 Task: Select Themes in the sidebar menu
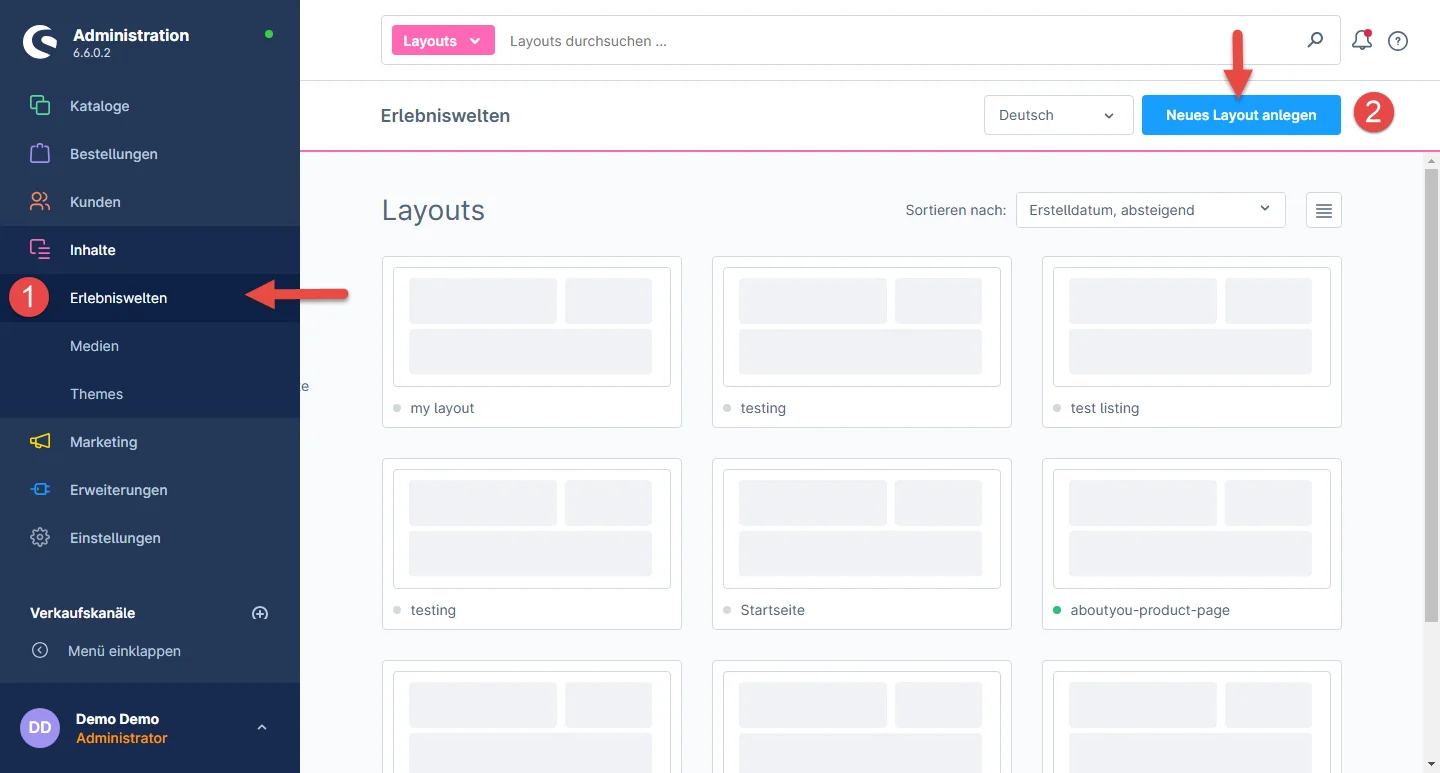(x=96, y=394)
